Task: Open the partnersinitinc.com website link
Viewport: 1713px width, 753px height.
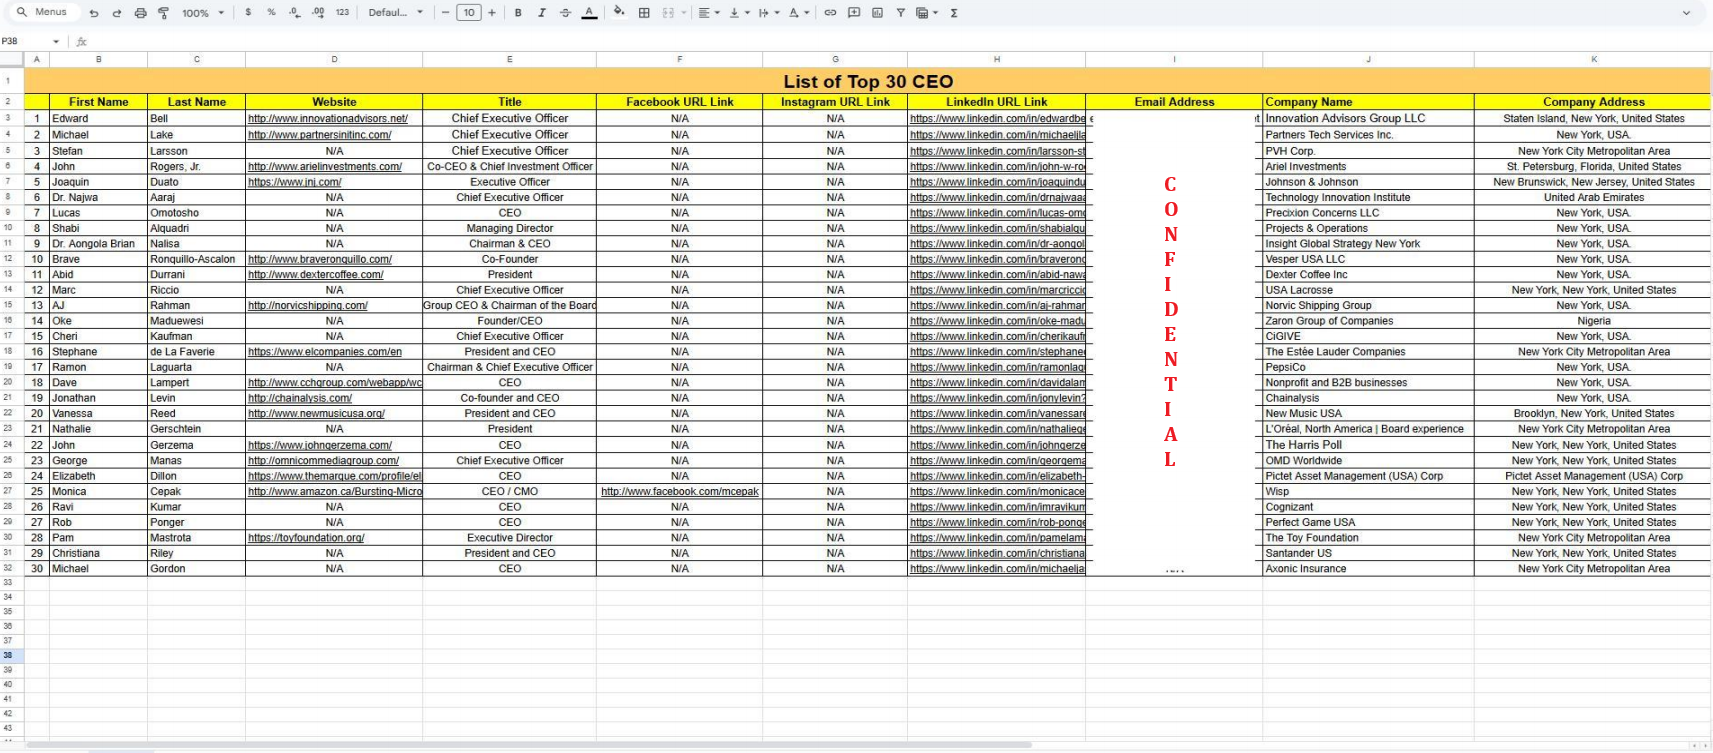Action: 320,135
